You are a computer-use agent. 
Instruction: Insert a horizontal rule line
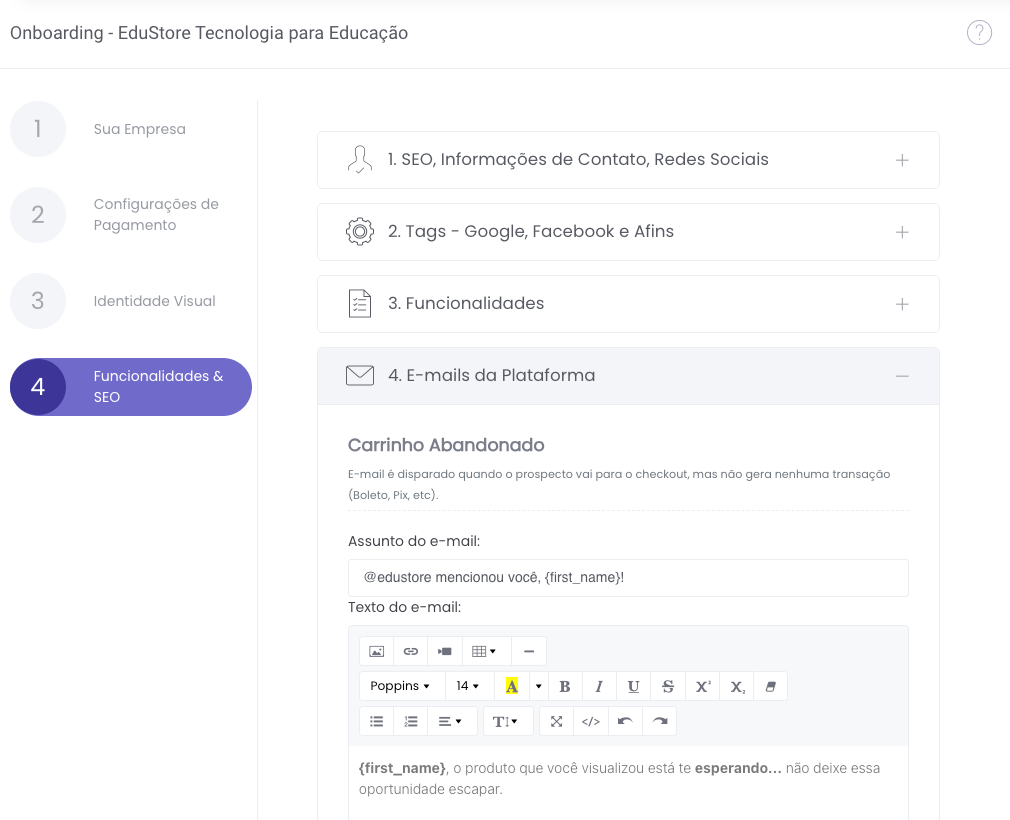pyautogui.click(x=529, y=651)
